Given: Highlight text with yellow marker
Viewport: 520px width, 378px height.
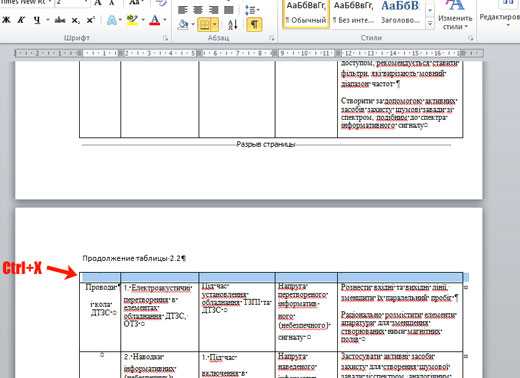Looking at the screenshot, I should [132, 20].
